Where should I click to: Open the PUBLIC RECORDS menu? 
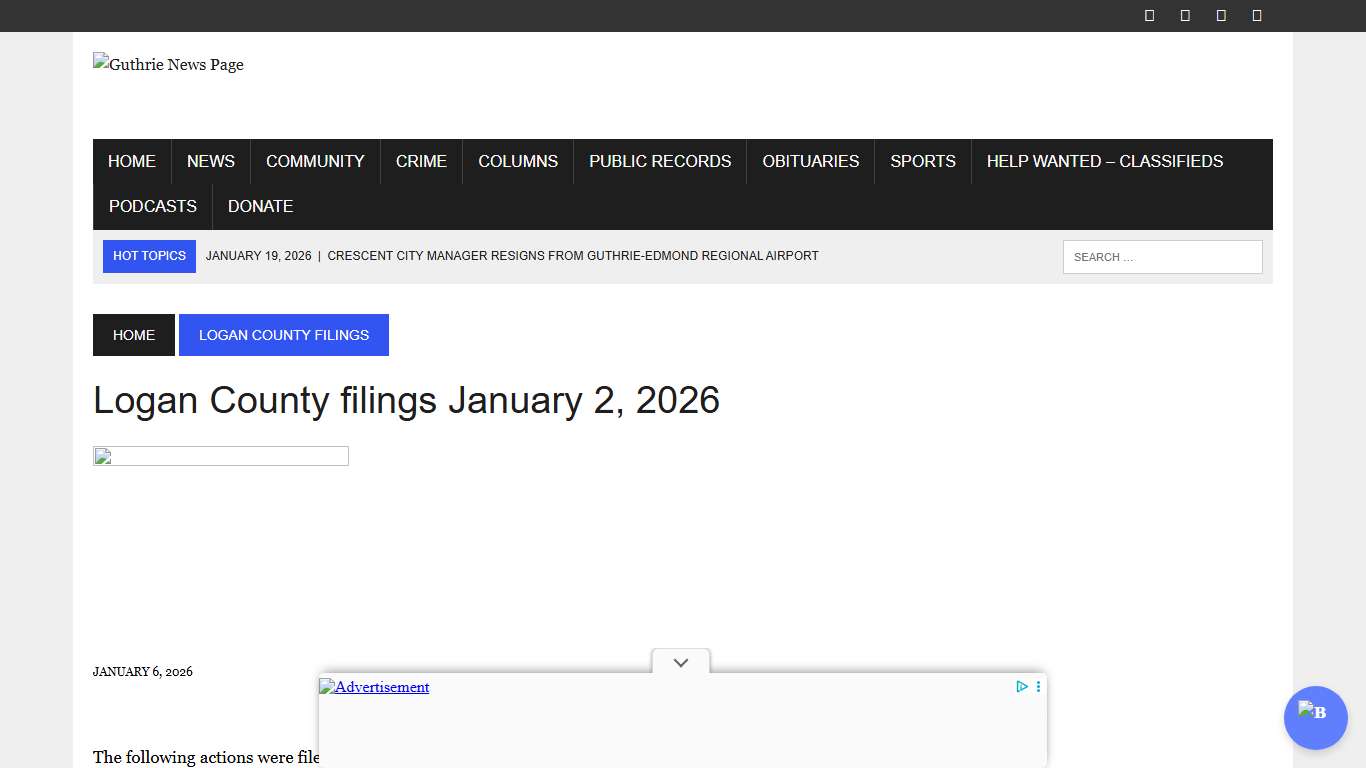click(x=659, y=161)
